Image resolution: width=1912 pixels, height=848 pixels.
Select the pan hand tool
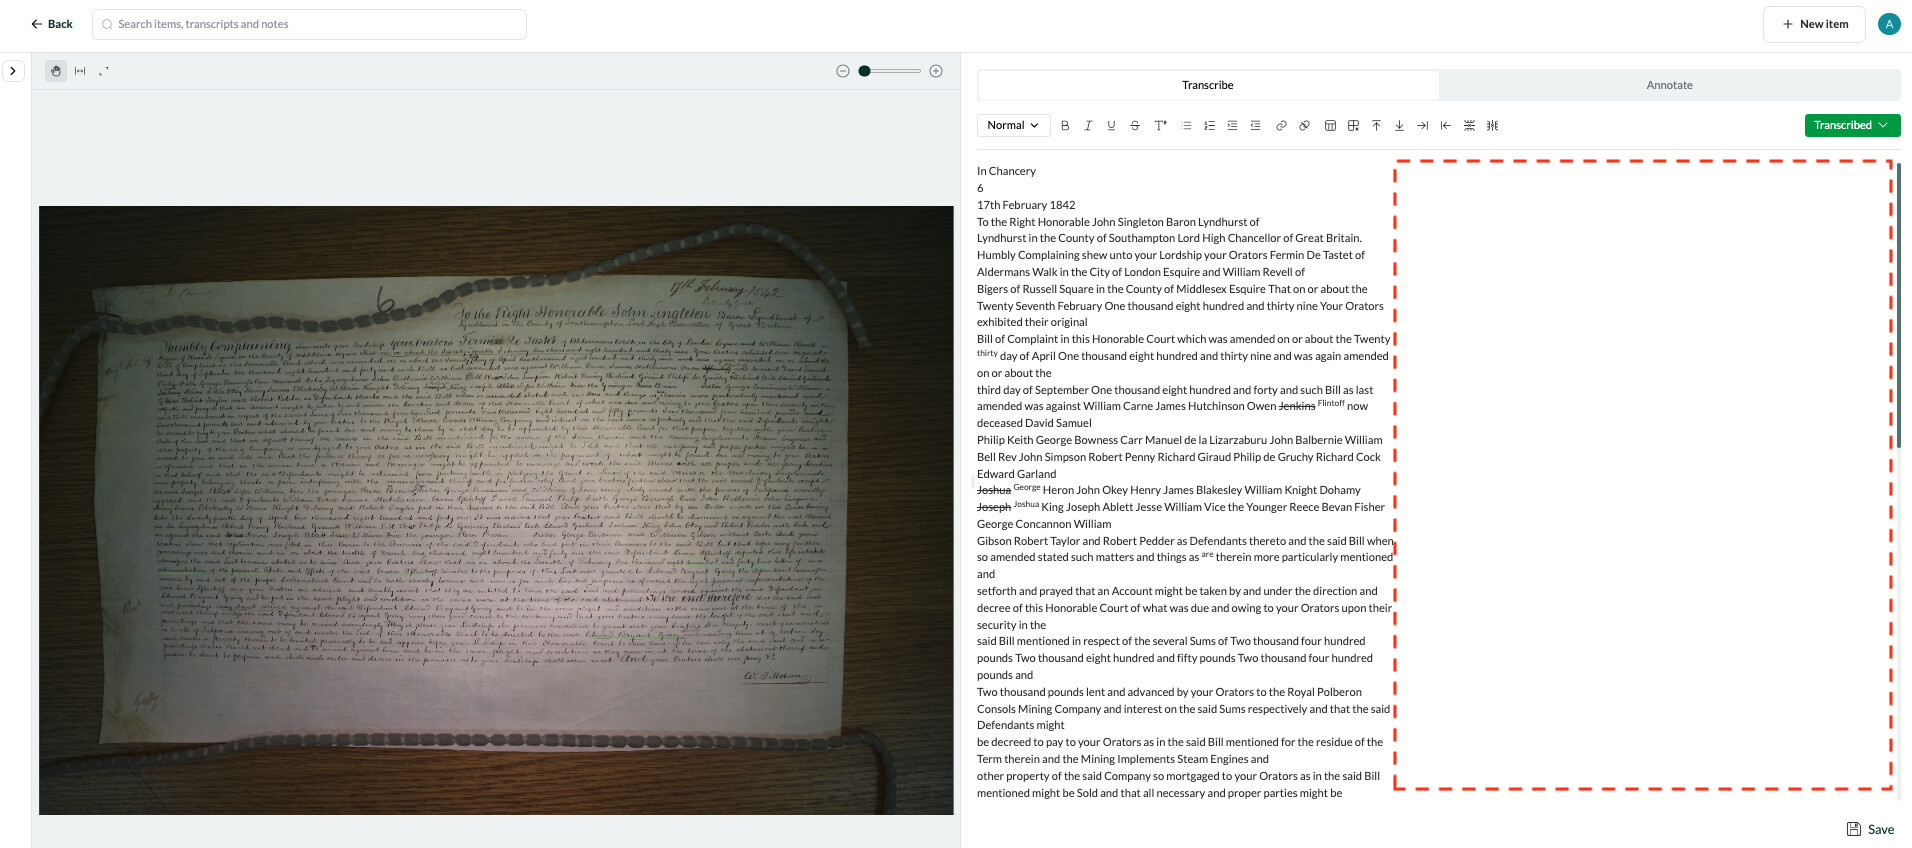coord(56,71)
